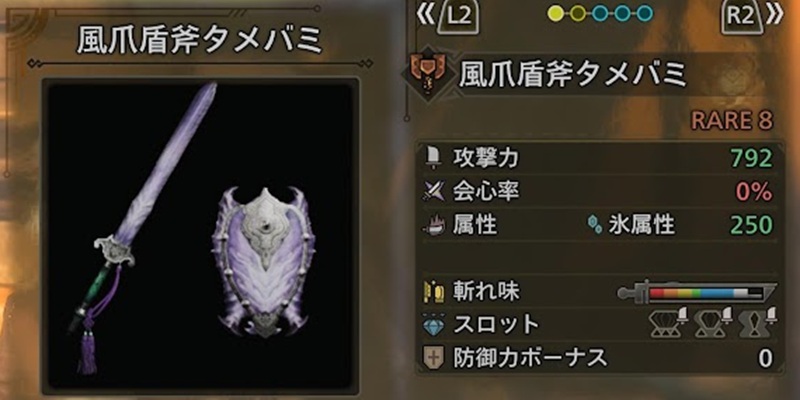This screenshot has height=400, width=800.
Task: Click the third decoration slot icon
Action: (758, 322)
